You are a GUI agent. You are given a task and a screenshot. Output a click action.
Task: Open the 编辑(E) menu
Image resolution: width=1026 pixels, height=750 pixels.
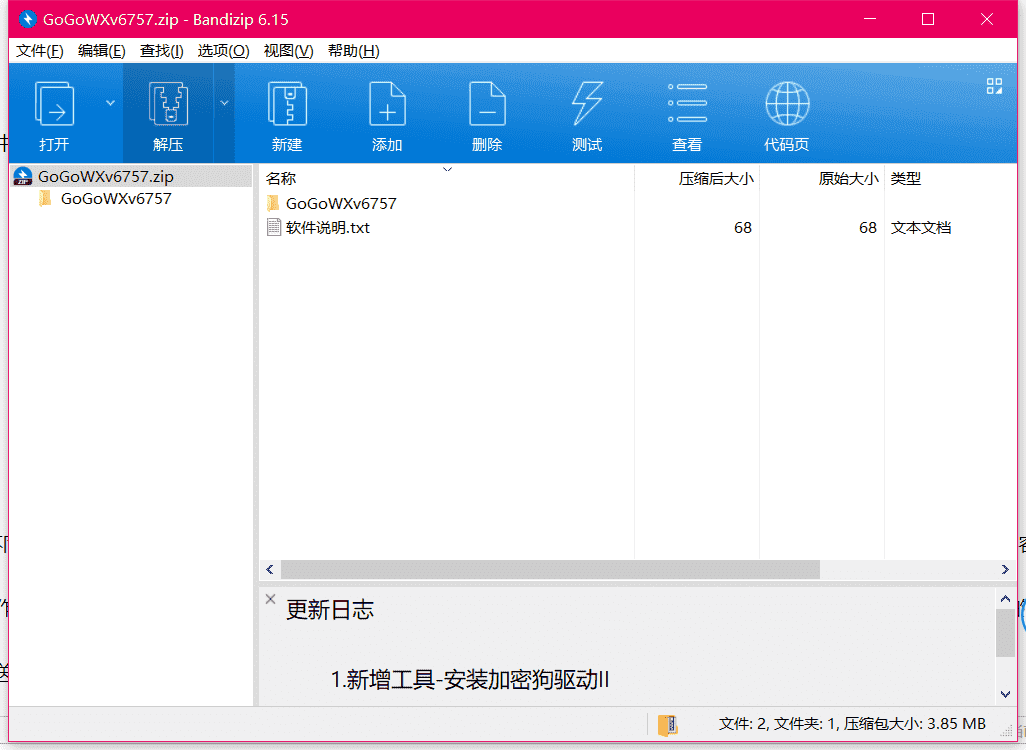pyautogui.click(x=101, y=51)
